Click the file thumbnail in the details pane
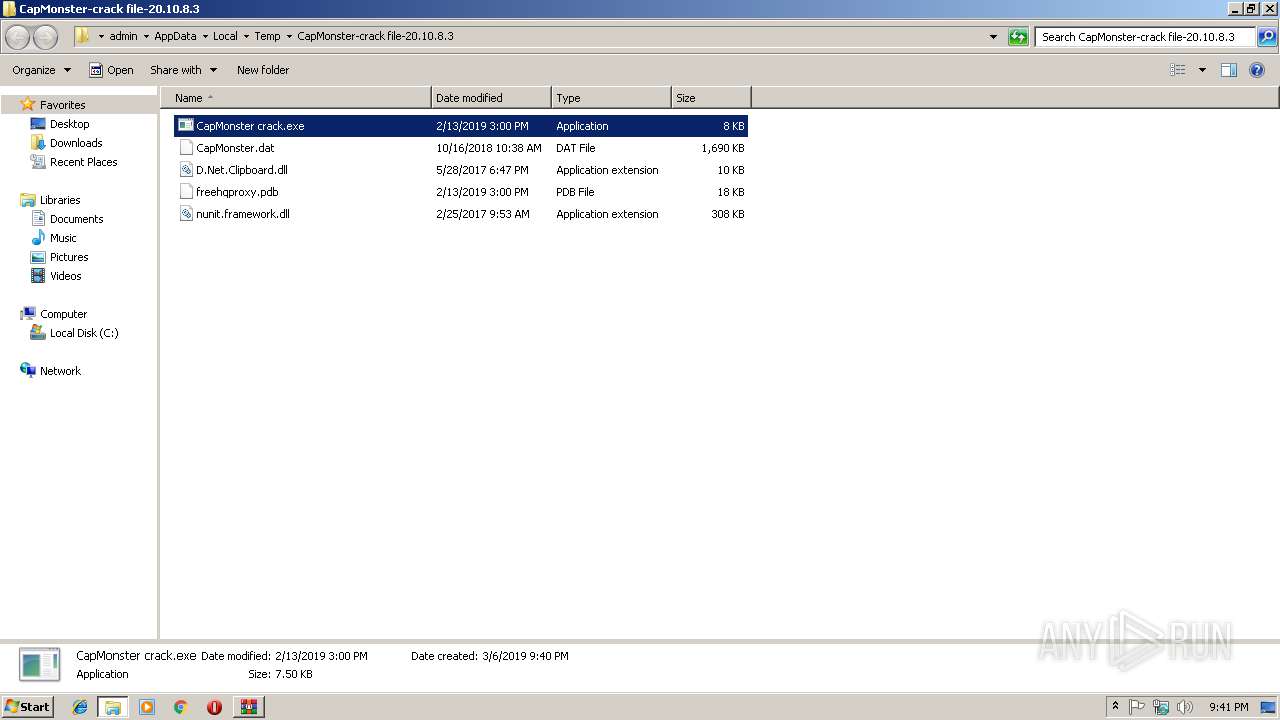Image resolution: width=1280 pixels, height=720 pixels. (x=39, y=665)
